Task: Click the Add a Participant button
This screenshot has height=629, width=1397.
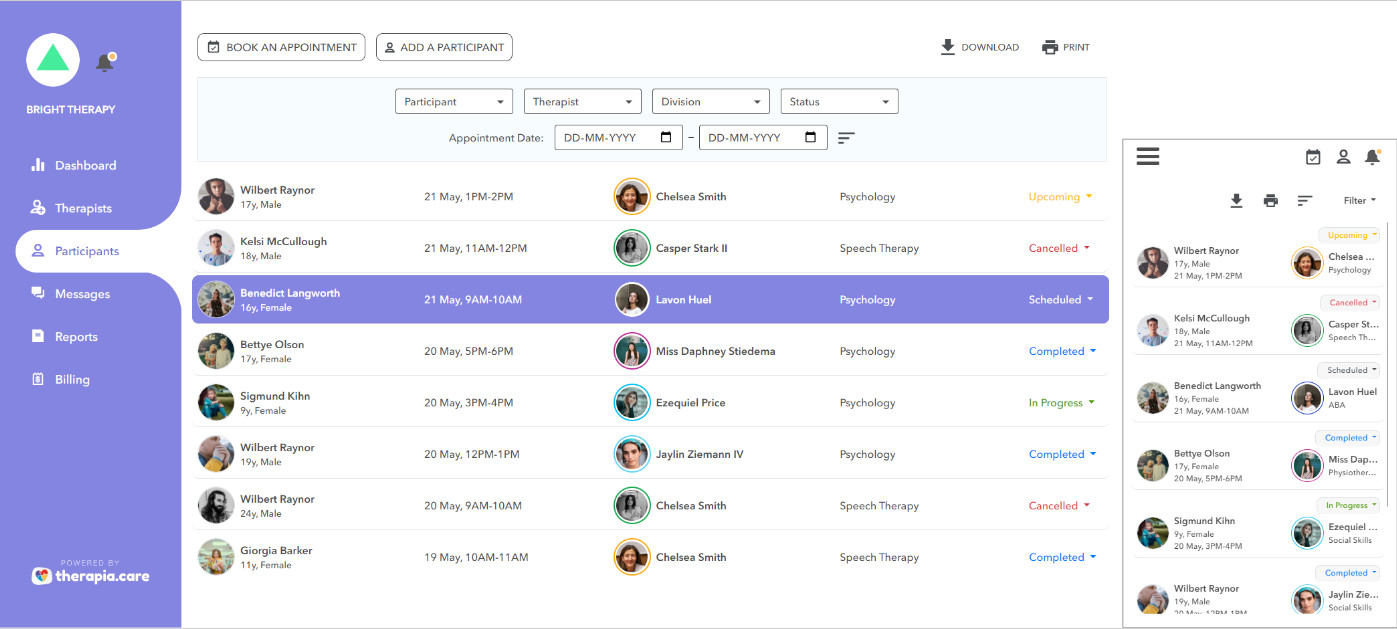Action: (444, 47)
